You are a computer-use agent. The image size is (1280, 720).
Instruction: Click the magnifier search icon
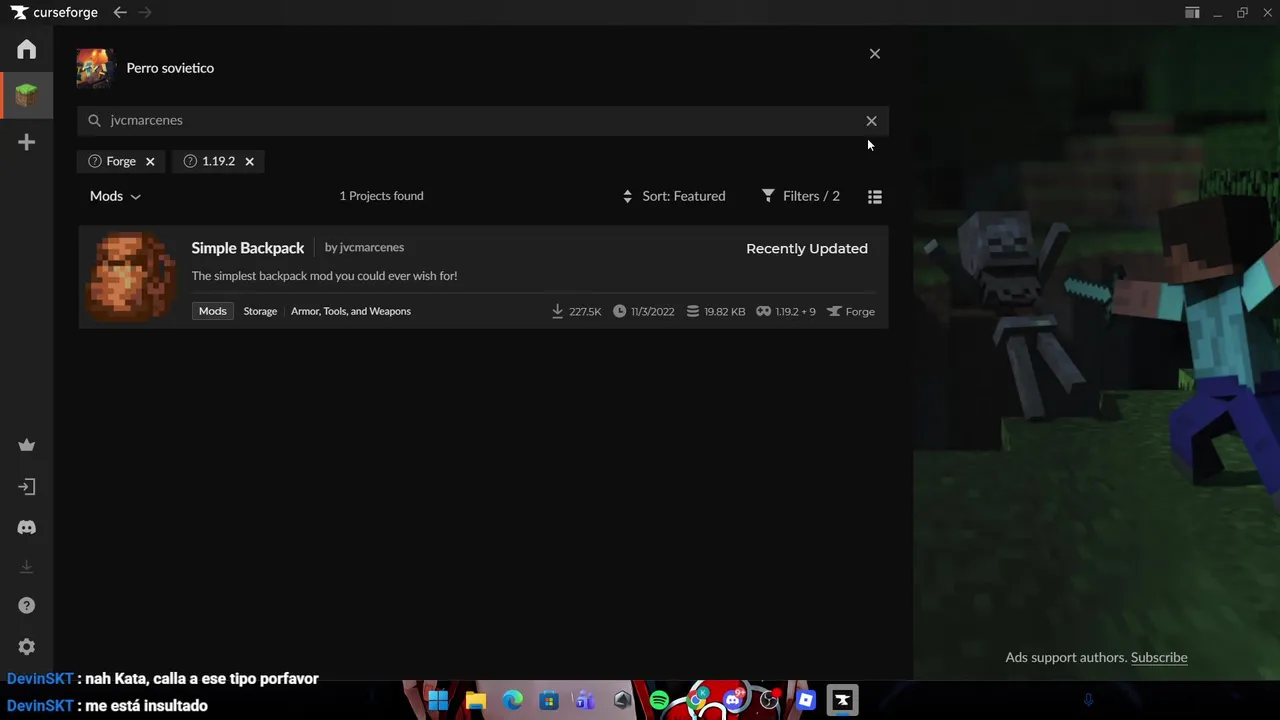(94, 120)
